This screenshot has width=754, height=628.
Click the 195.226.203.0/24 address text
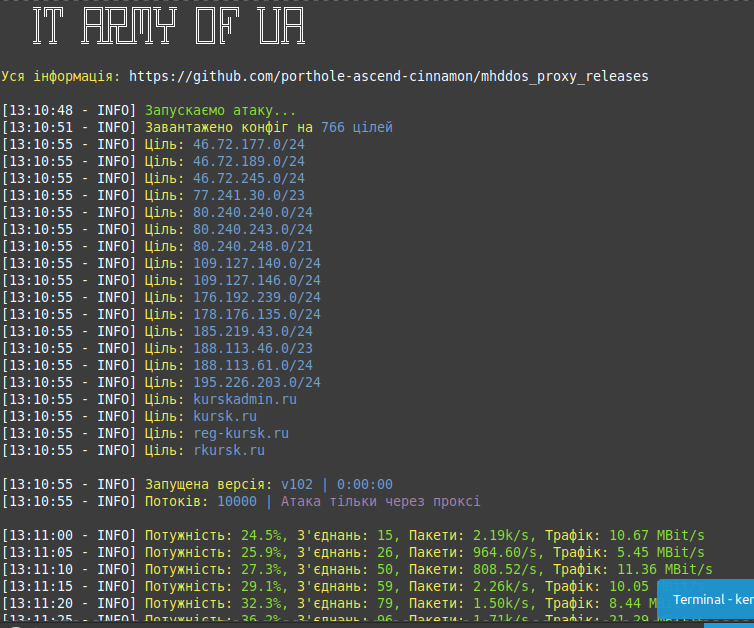[257, 382]
